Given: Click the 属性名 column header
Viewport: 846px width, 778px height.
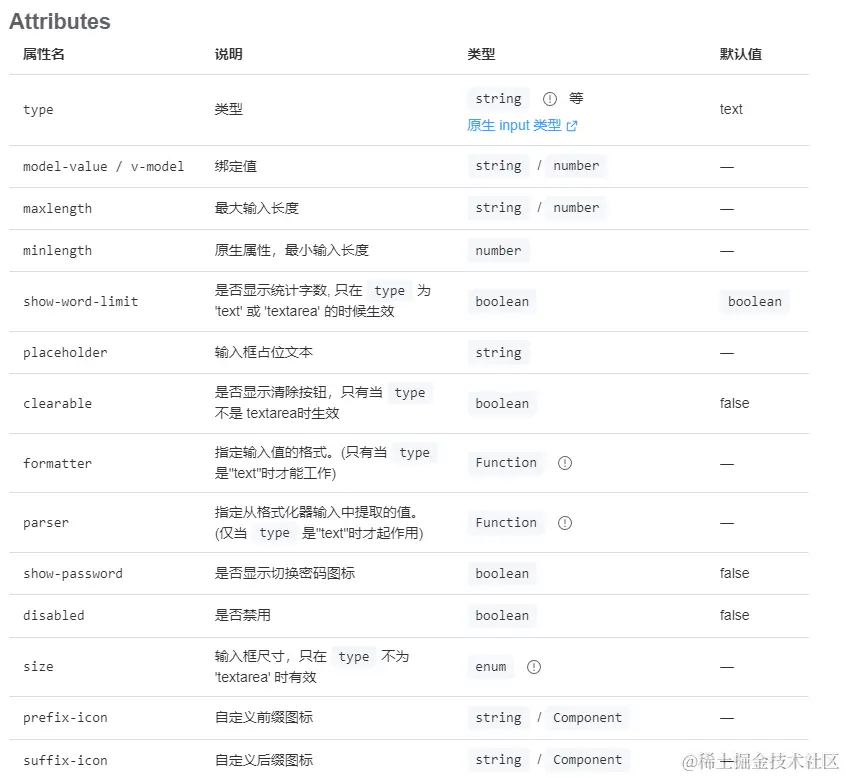Looking at the screenshot, I should [x=44, y=54].
